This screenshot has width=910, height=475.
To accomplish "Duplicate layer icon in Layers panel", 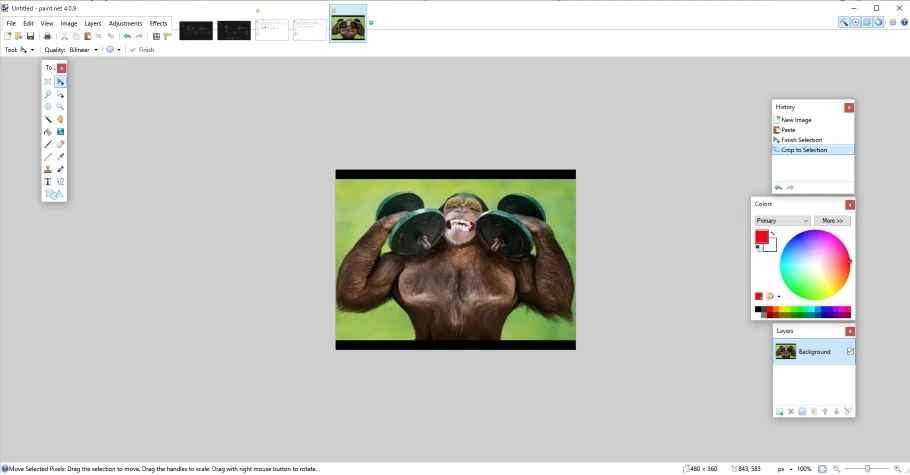I will [802, 412].
